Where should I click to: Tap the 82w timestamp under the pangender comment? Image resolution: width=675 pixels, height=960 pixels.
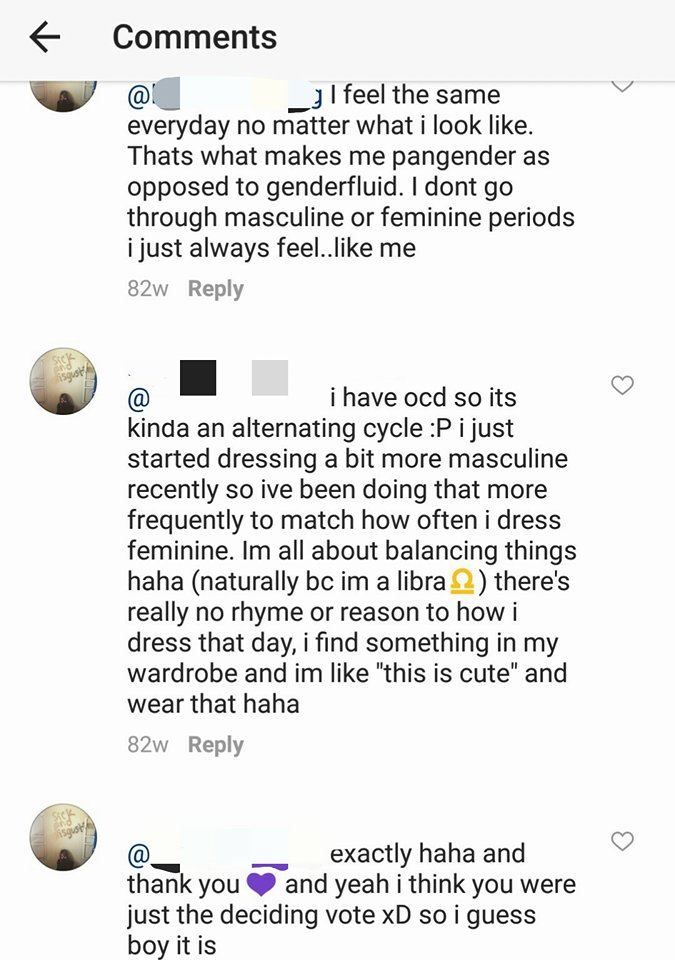[x=148, y=288]
